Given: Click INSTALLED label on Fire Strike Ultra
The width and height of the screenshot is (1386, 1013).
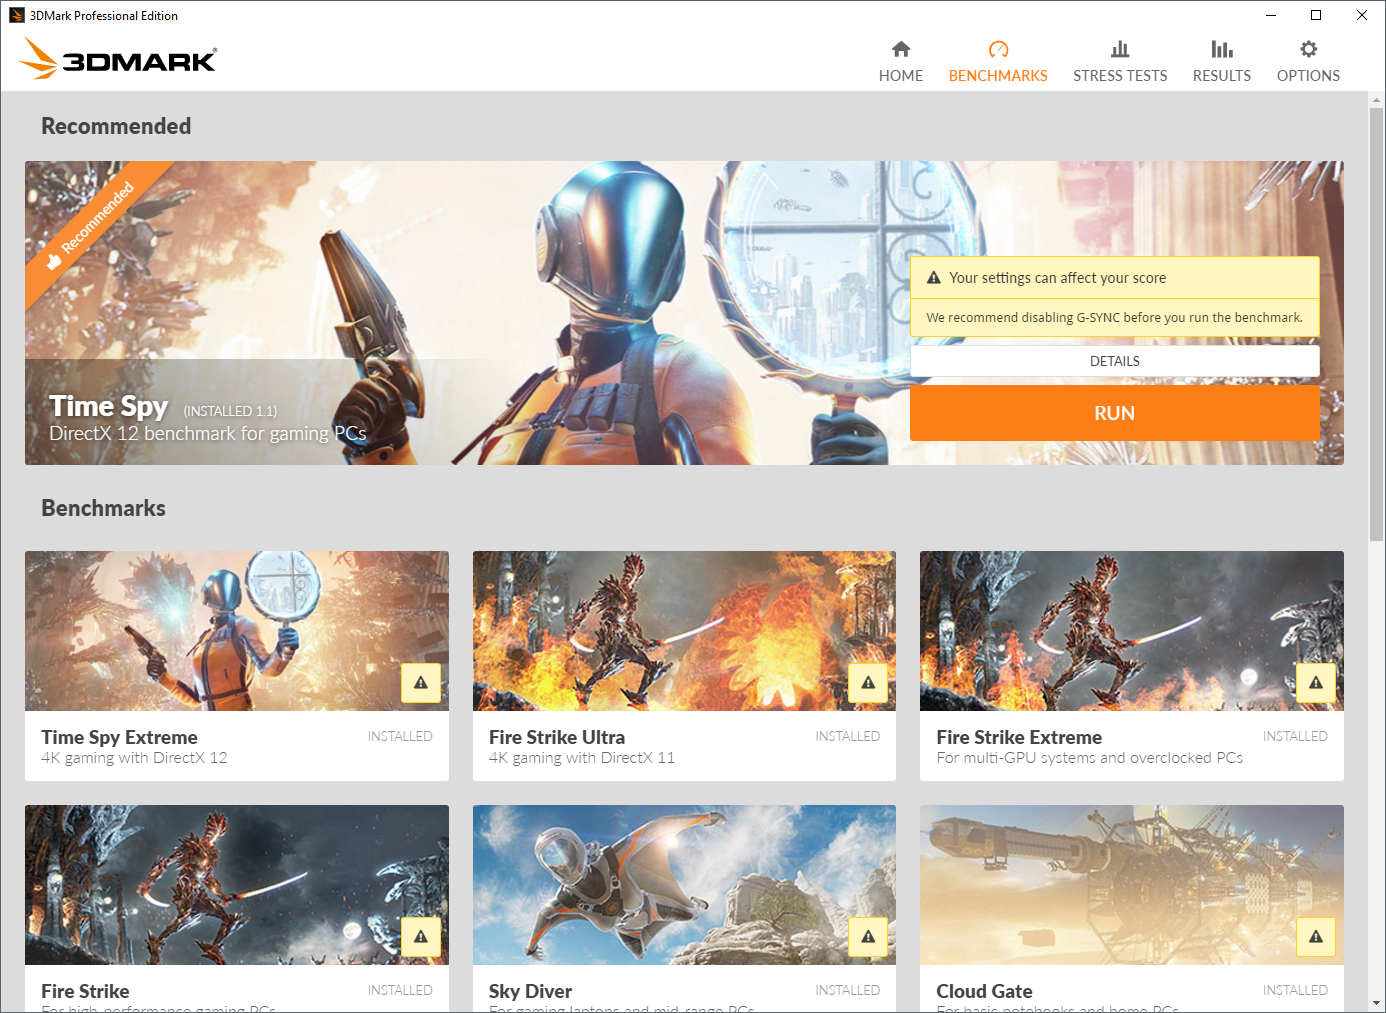Looking at the screenshot, I should (847, 736).
